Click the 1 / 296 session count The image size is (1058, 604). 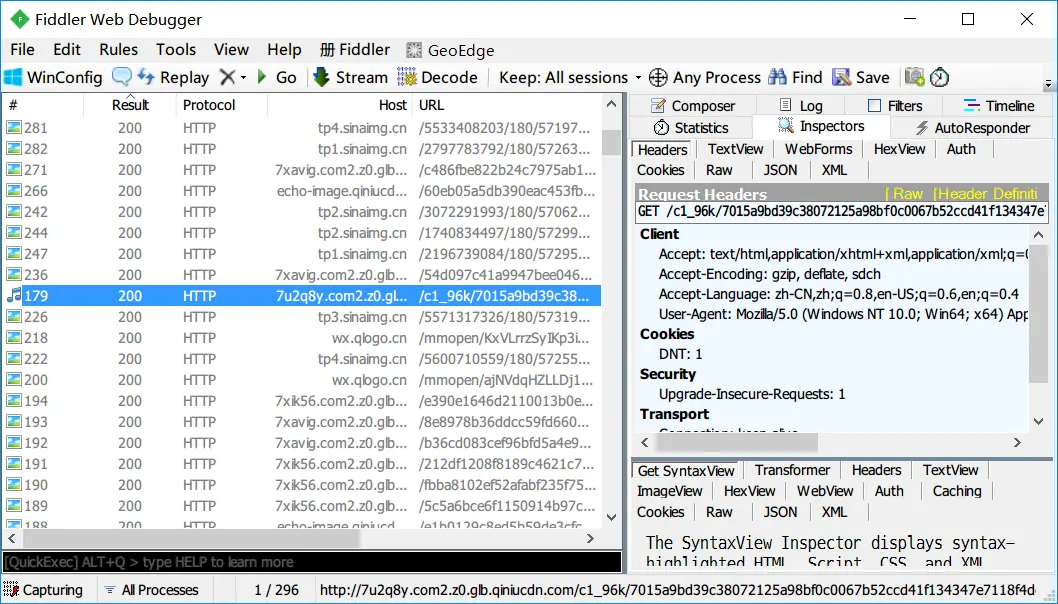[276, 590]
